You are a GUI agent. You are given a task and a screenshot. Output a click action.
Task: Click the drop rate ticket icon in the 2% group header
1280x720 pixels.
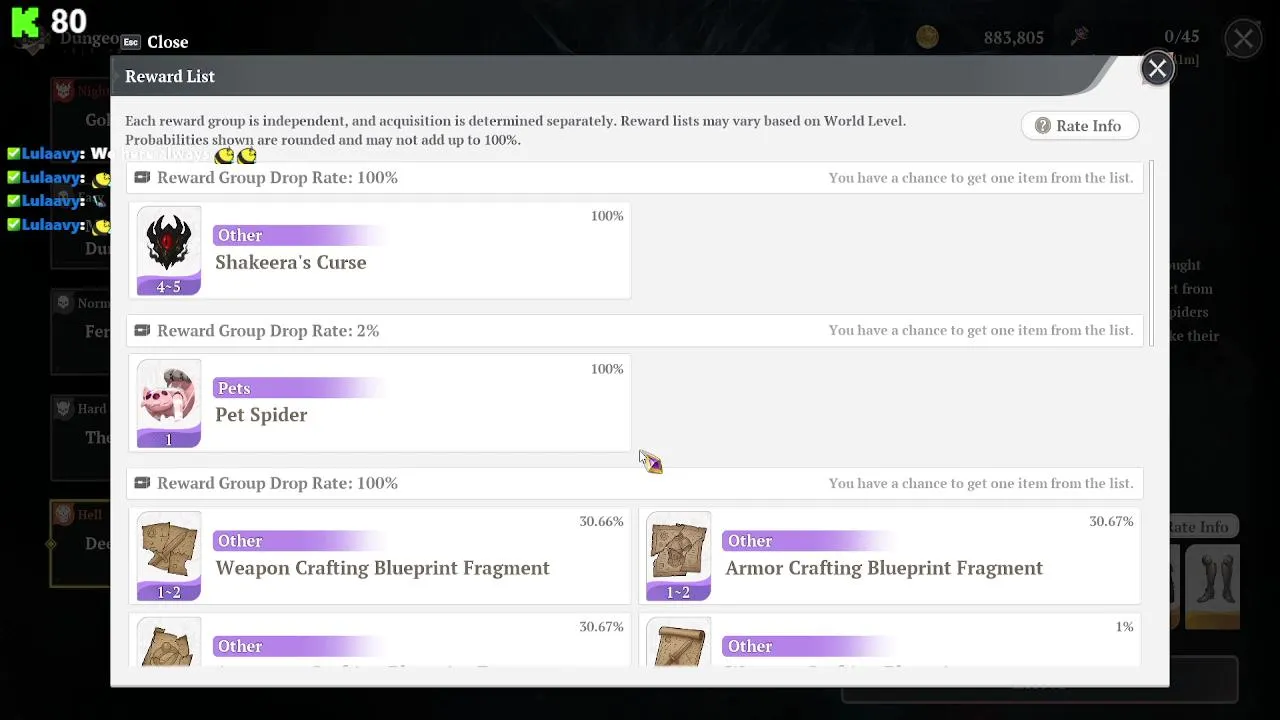(x=142, y=330)
